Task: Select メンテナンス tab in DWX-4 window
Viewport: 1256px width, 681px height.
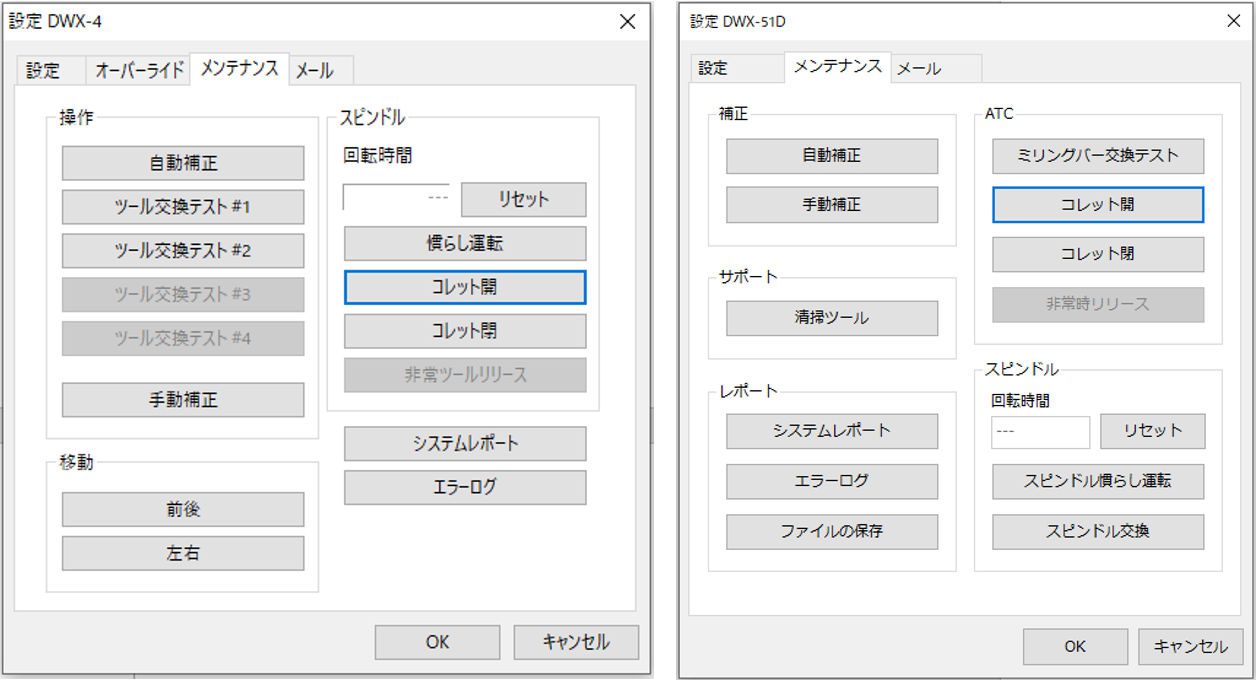Action: pyautogui.click(x=240, y=68)
